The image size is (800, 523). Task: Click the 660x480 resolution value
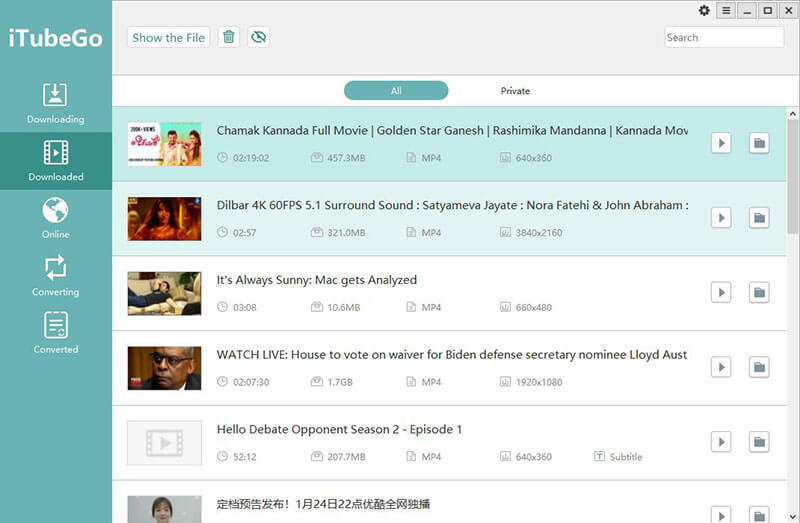click(x=534, y=308)
